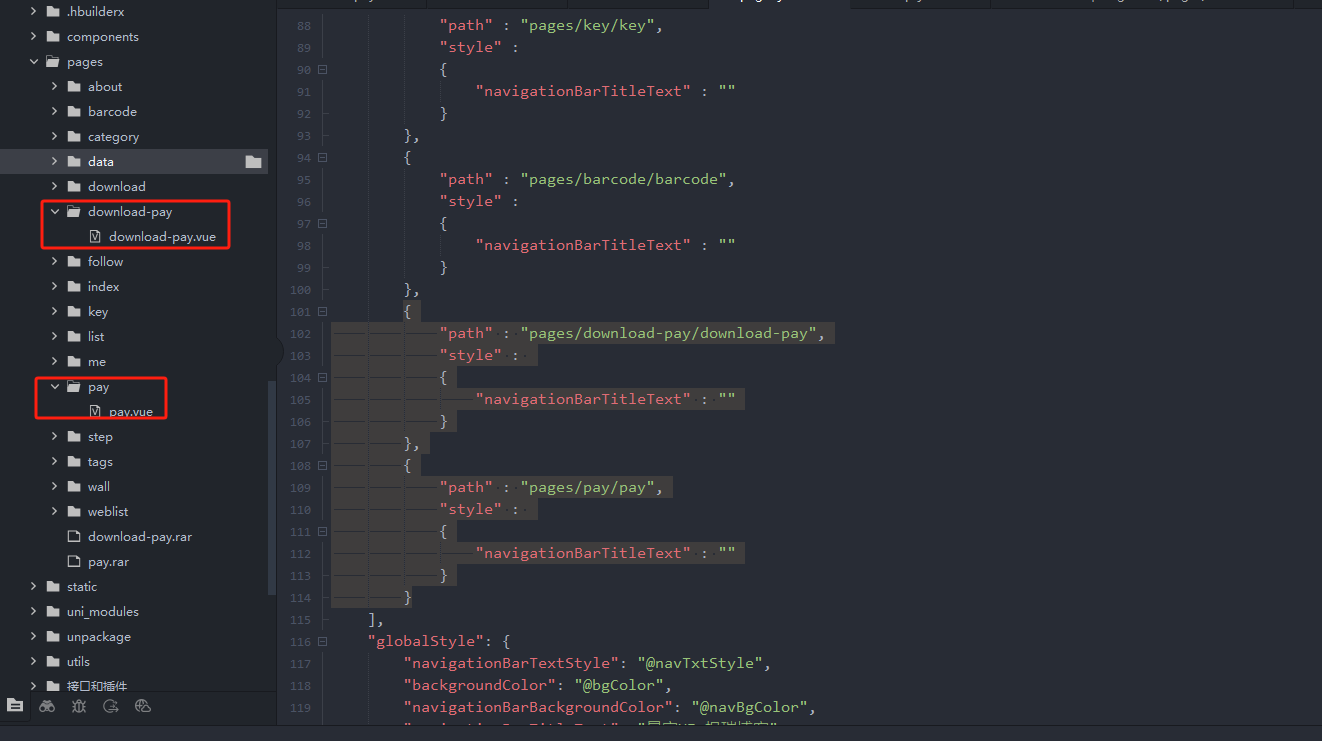Click the sync arrow circle icon
1322x741 pixels.
(x=111, y=705)
